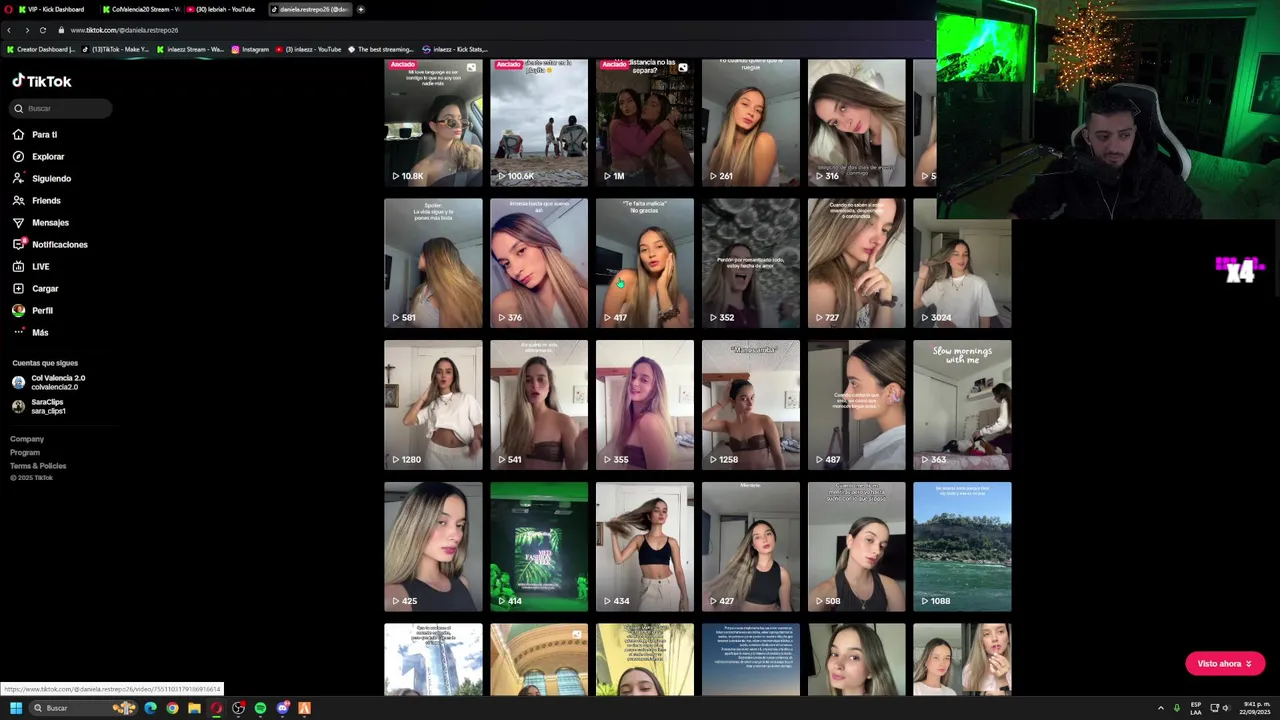Open Discord from the taskbar

[283, 708]
